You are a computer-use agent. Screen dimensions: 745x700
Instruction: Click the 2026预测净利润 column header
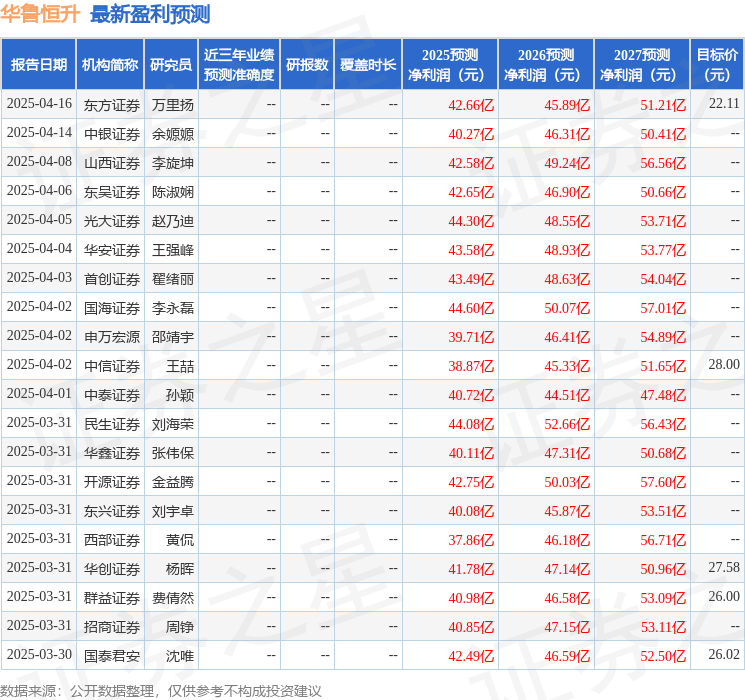point(546,64)
